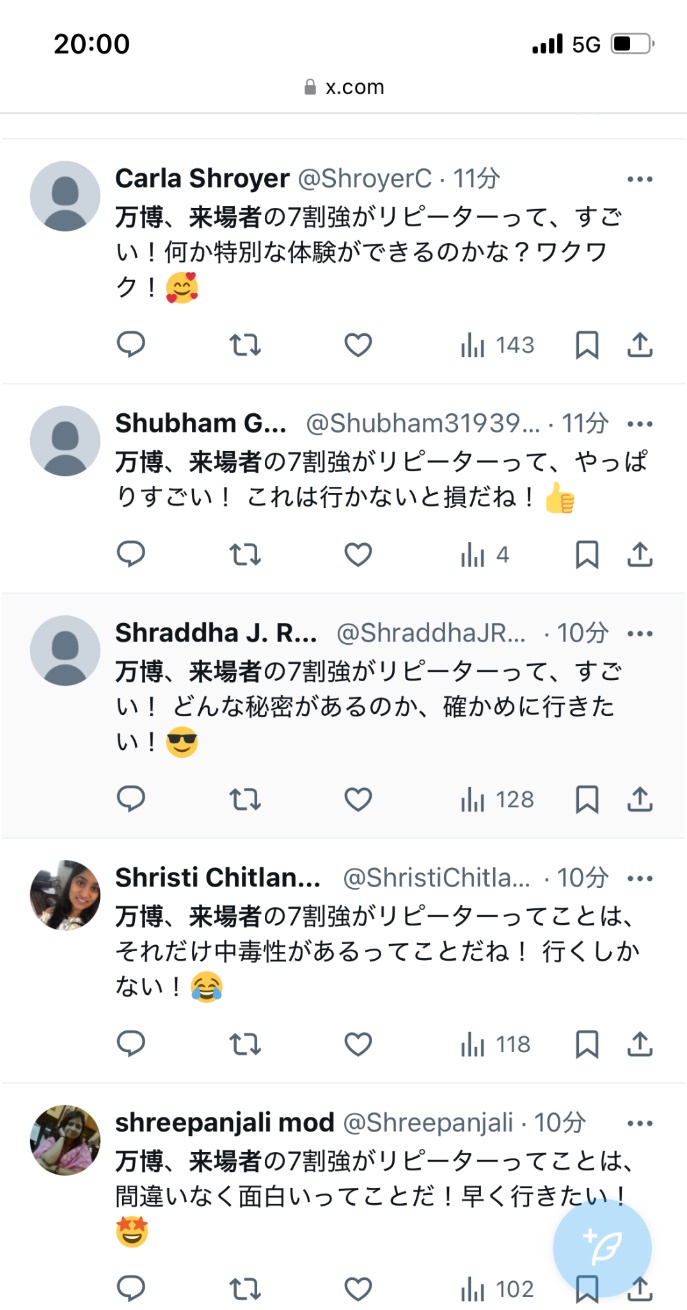View analytics showing 118 views

pos(496,1045)
